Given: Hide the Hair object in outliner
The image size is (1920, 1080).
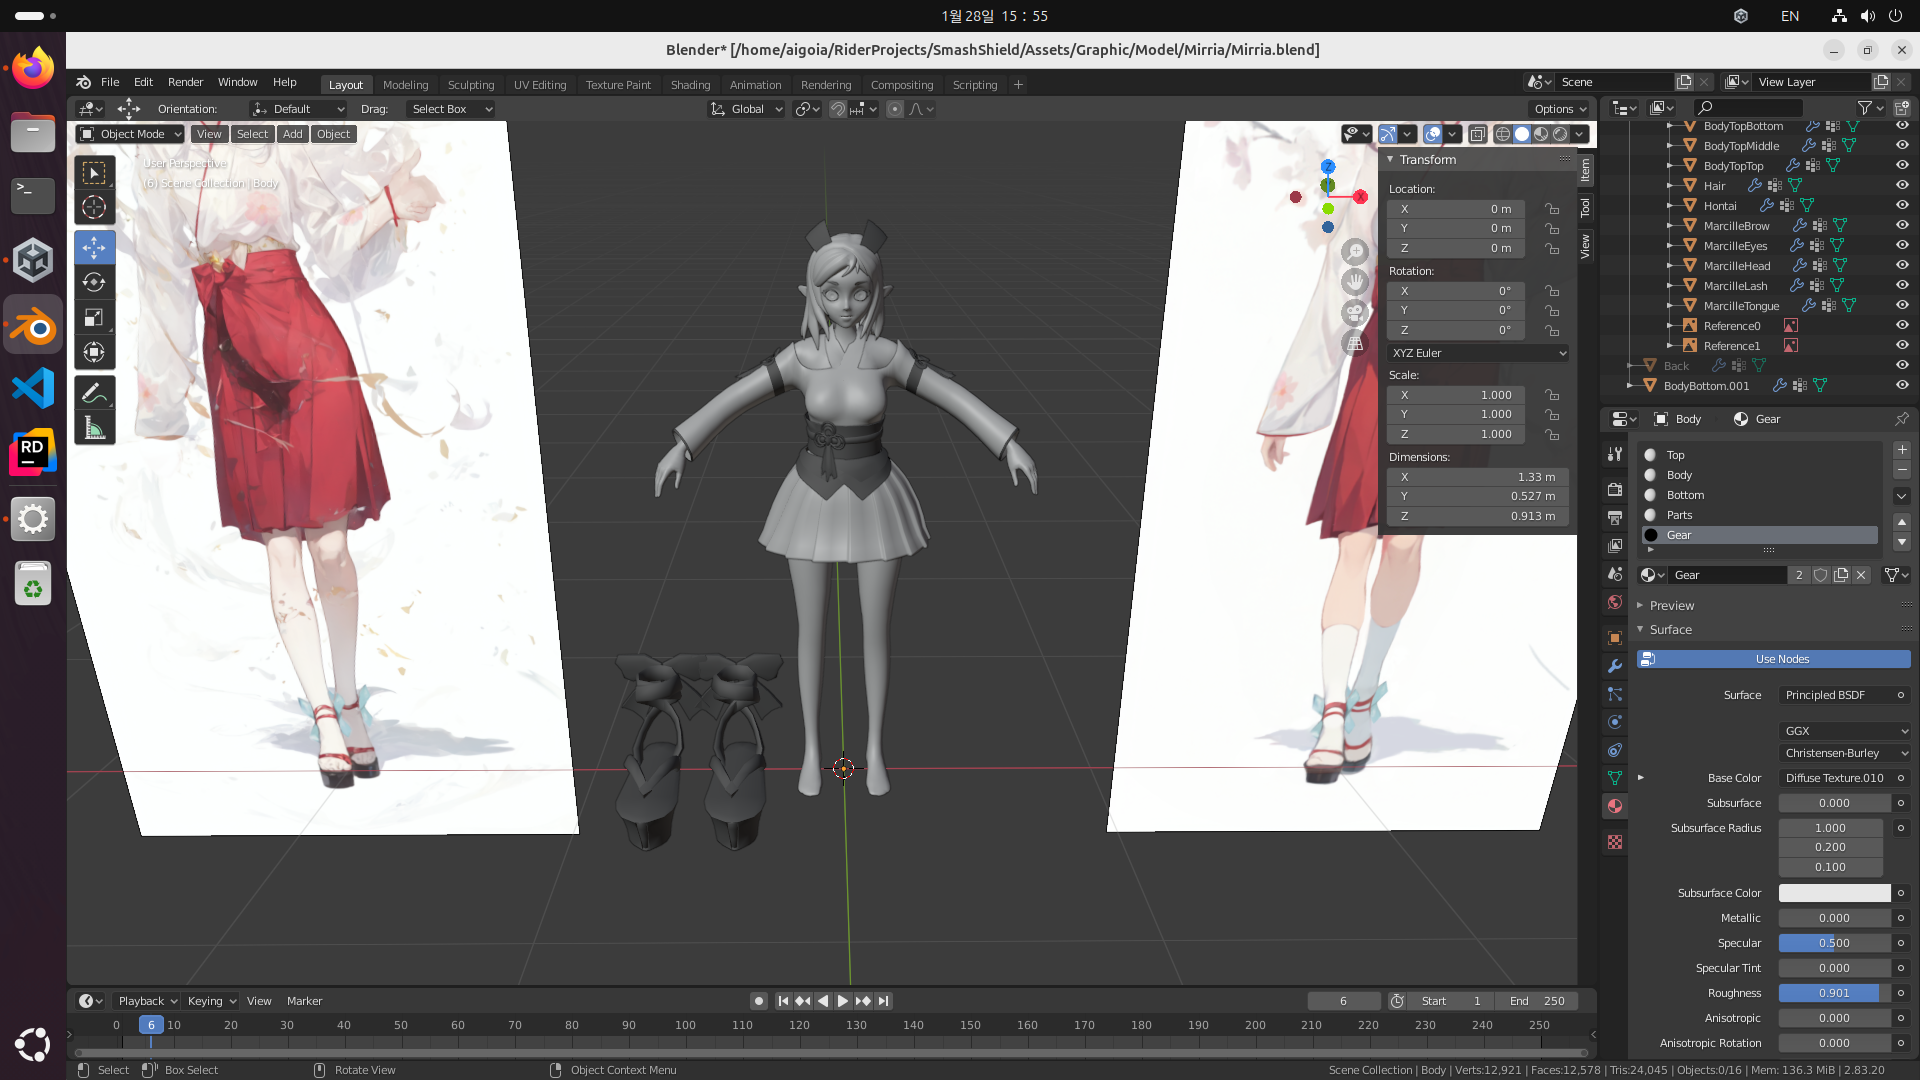Looking at the screenshot, I should point(1902,185).
